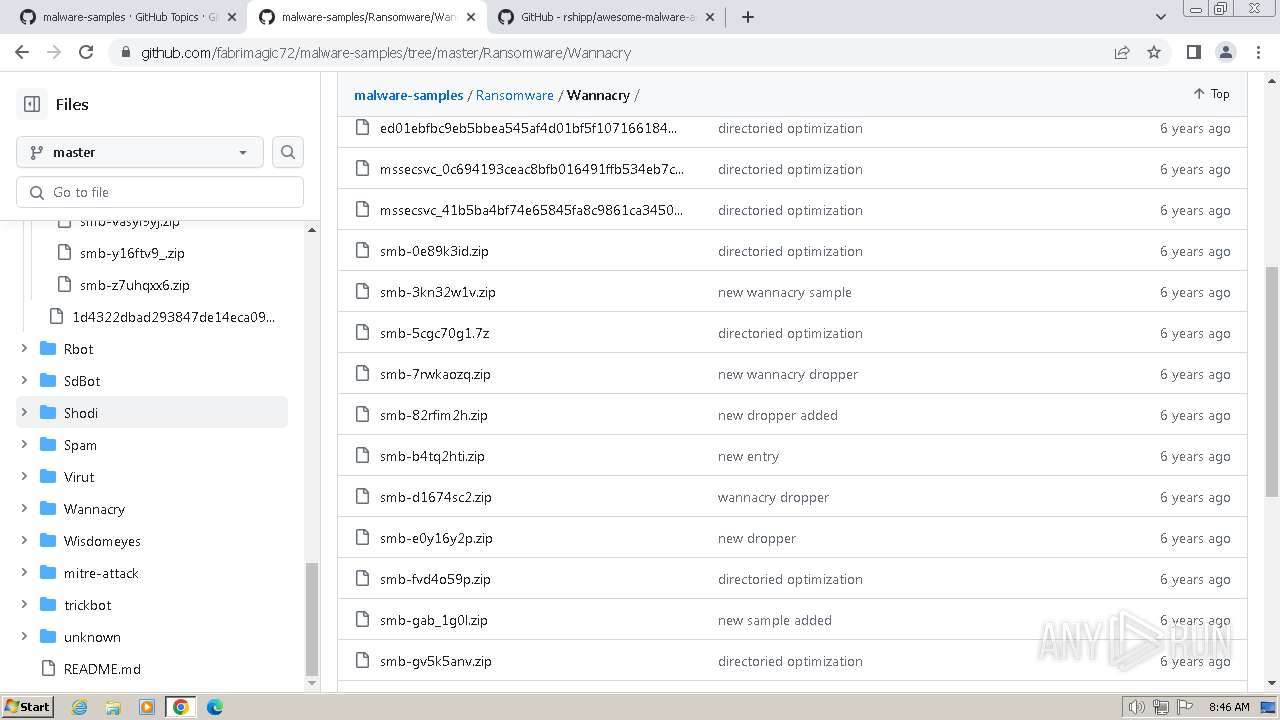Expand the Wisdomeyes folder chevron
The height and width of the screenshot is (720, 1280).
point(24,541)
